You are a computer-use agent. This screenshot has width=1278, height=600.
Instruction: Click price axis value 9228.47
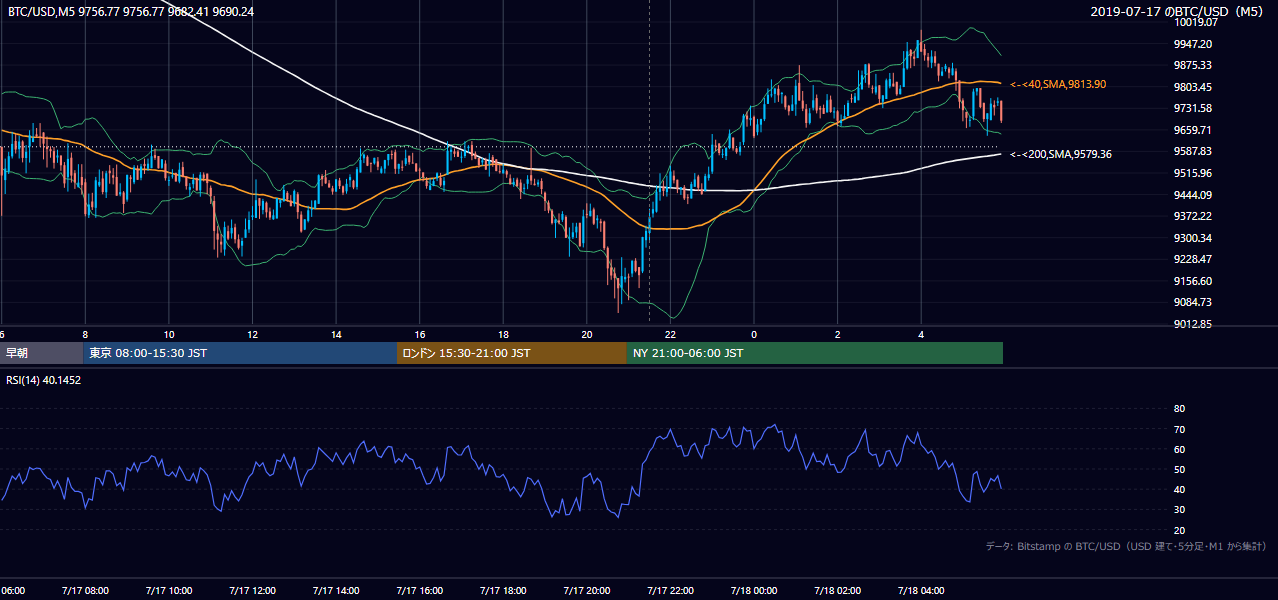tap(1193, 259)
